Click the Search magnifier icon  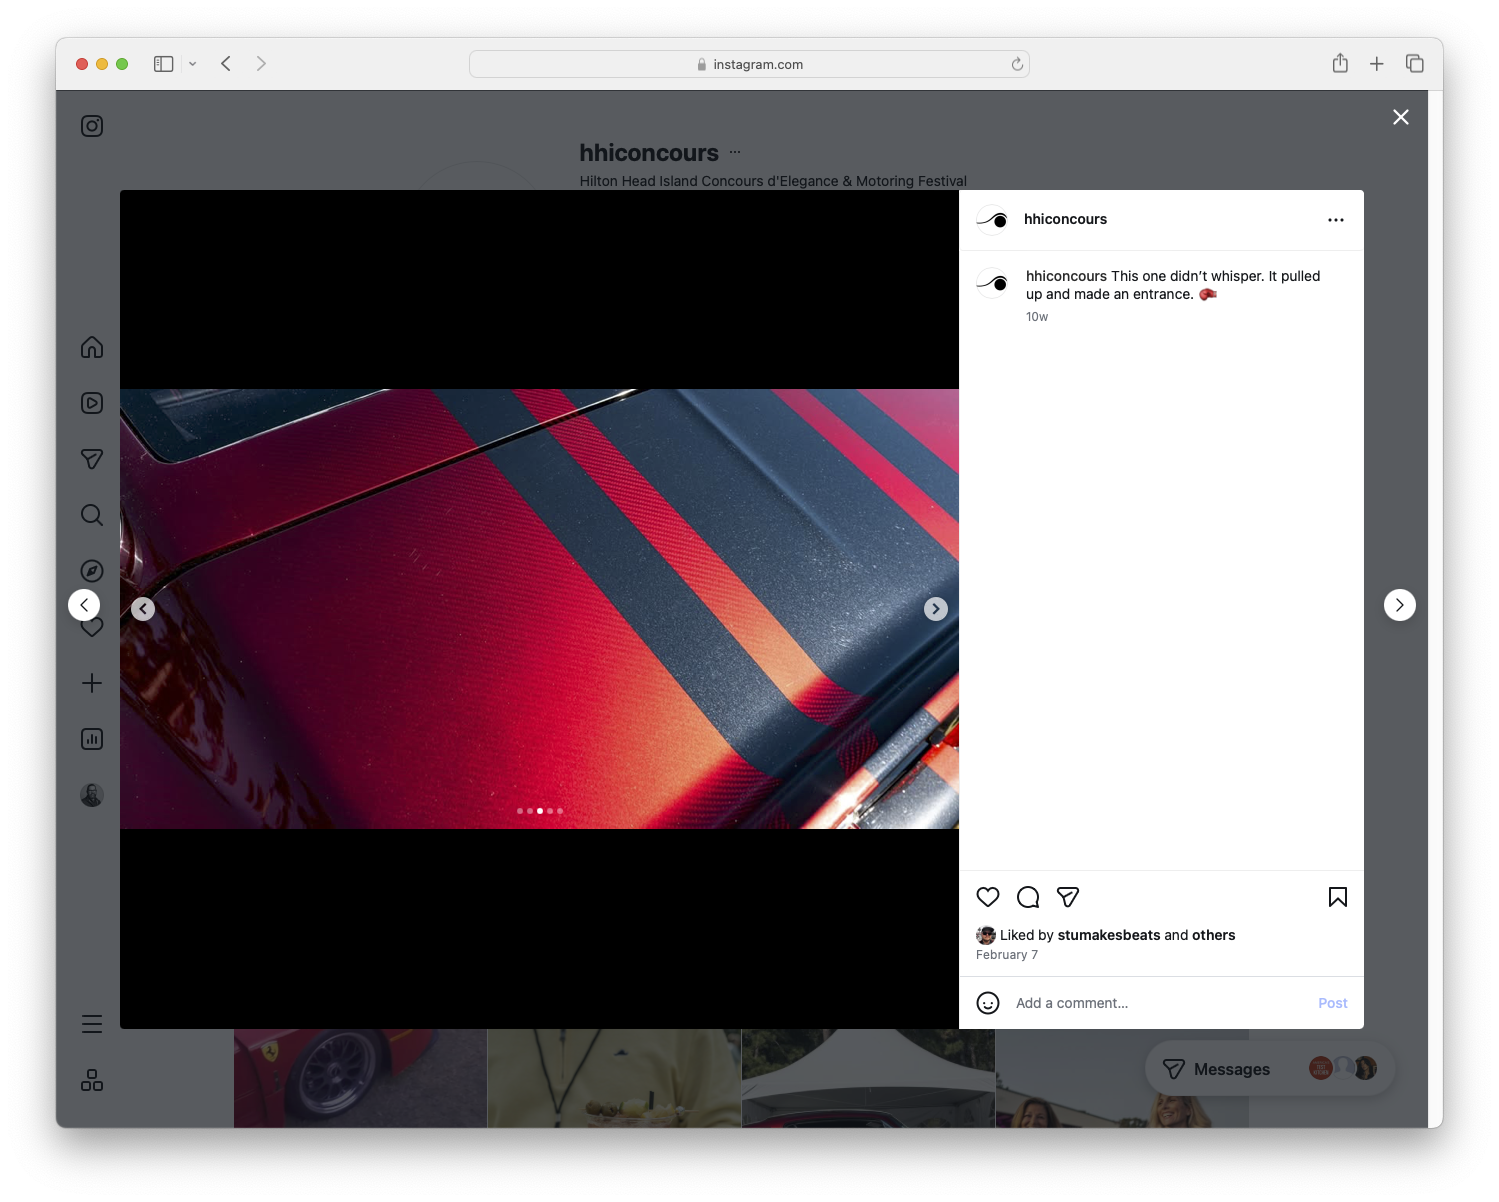pyautogui.click(x=91, y=515)
